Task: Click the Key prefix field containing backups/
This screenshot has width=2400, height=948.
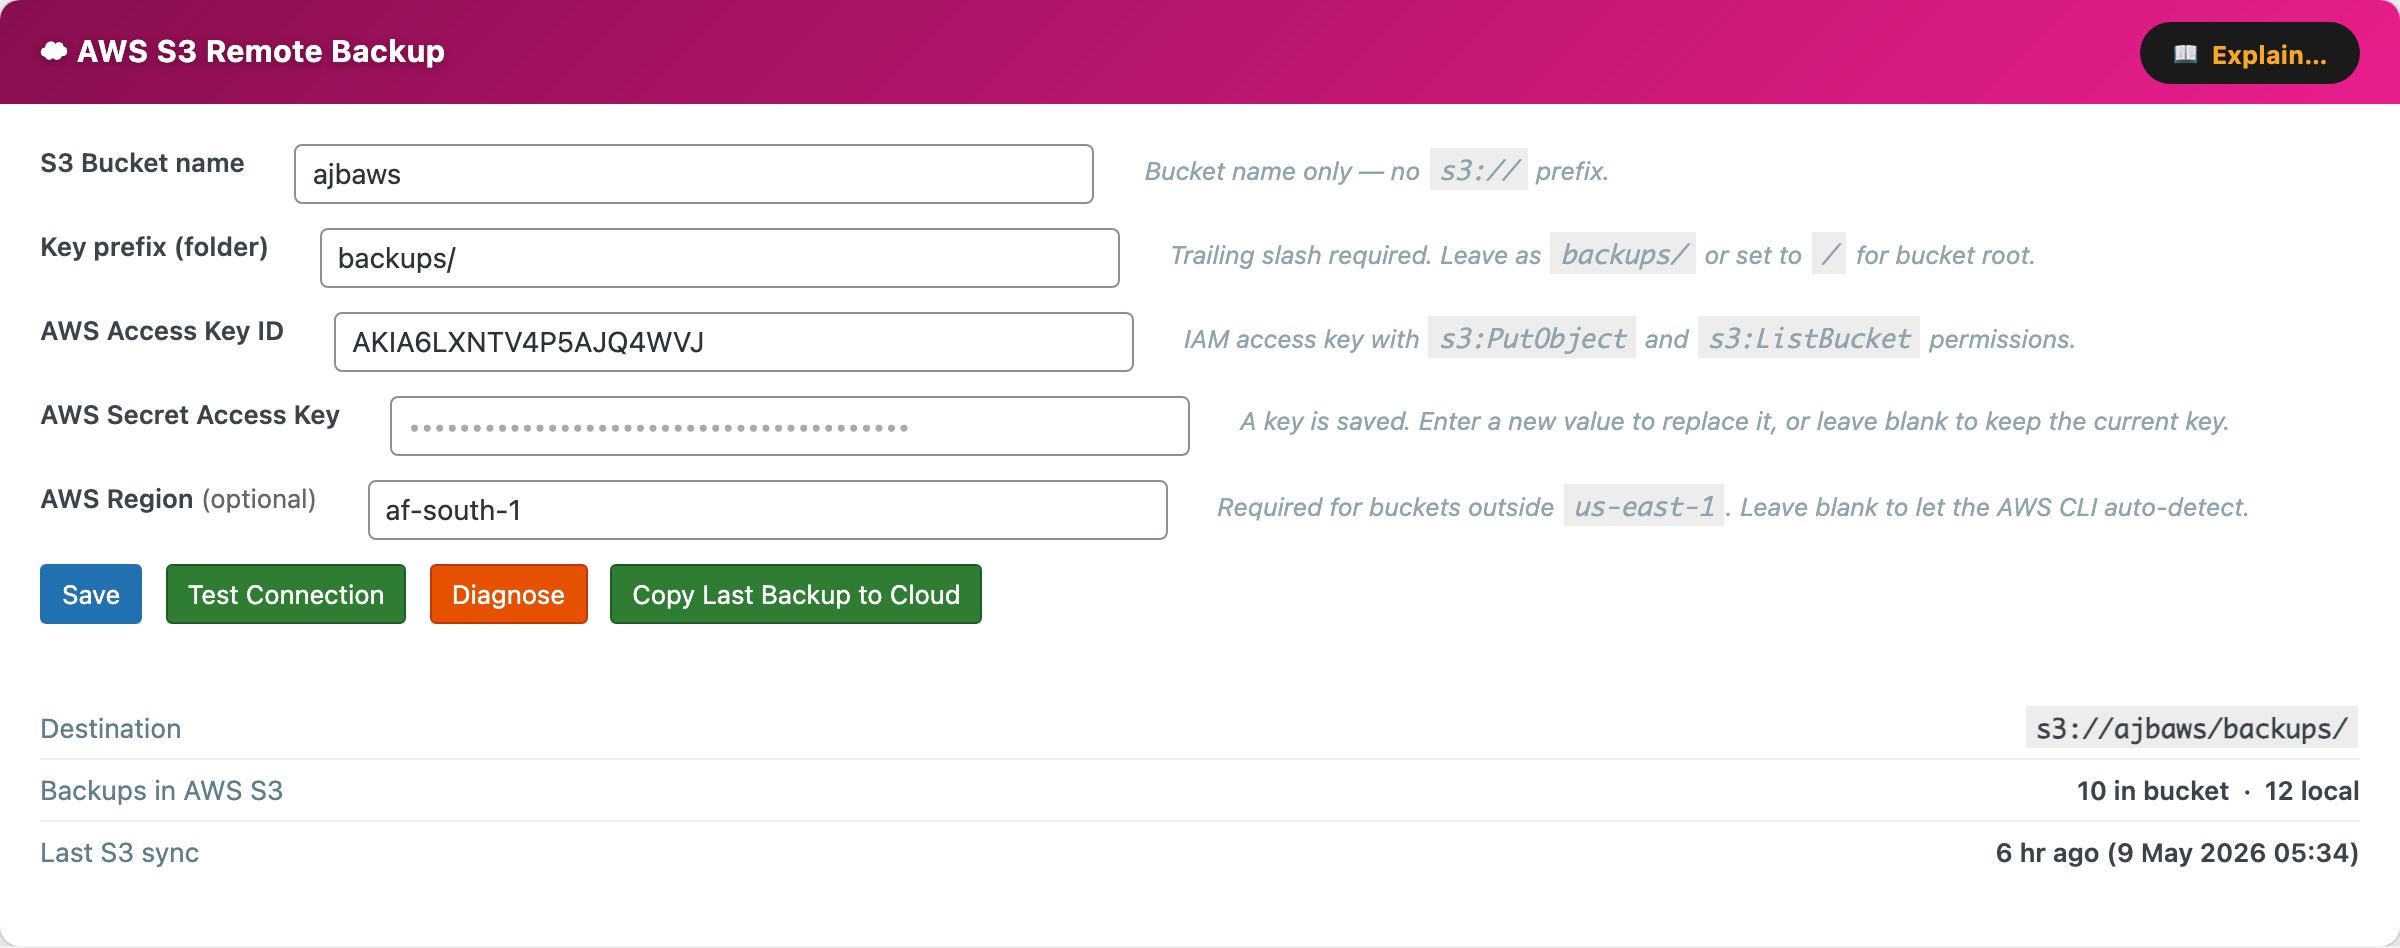Action: 720,258
